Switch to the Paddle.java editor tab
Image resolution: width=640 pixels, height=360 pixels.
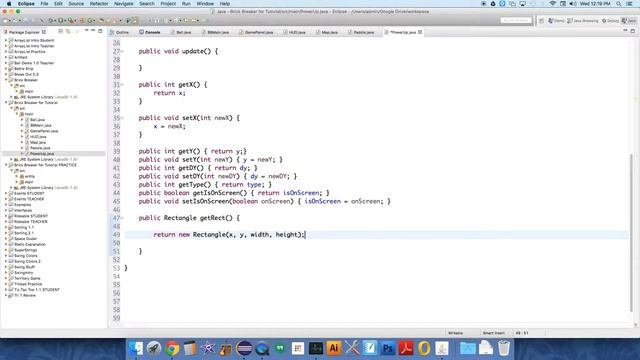pos(361,32)
